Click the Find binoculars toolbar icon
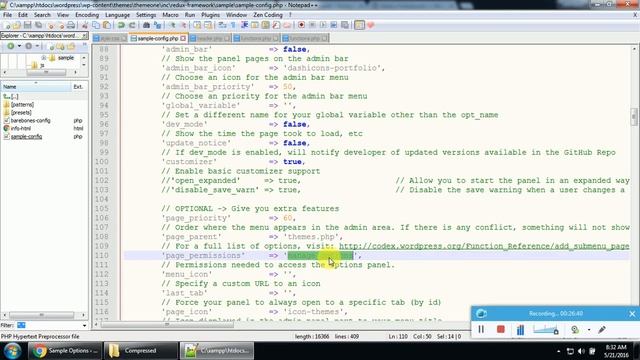Screen dimensions: 640x360 (146, 25)
